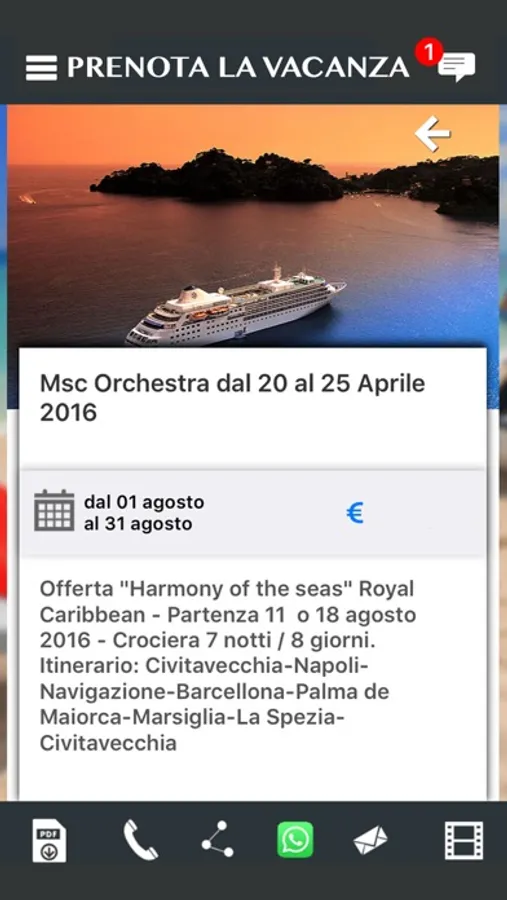Download the offer PDF file
507x900 pixels.
(49, 841)
